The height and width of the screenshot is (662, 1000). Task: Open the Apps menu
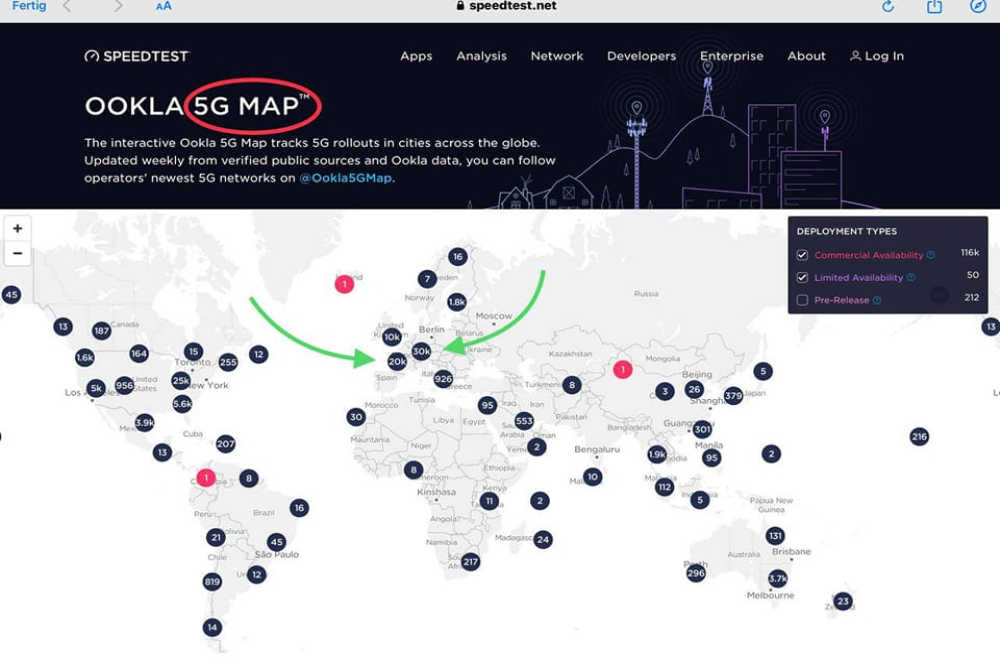[x=416, y=56]
